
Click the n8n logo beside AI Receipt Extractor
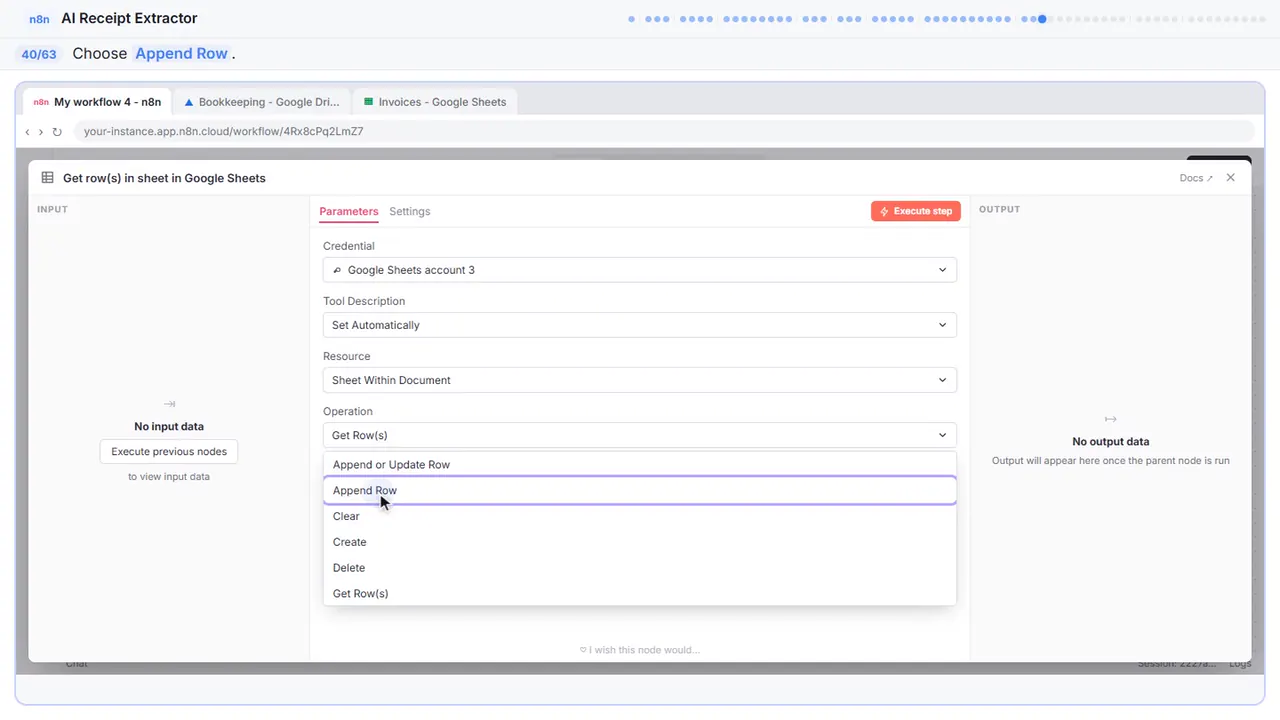coord(39,19)
